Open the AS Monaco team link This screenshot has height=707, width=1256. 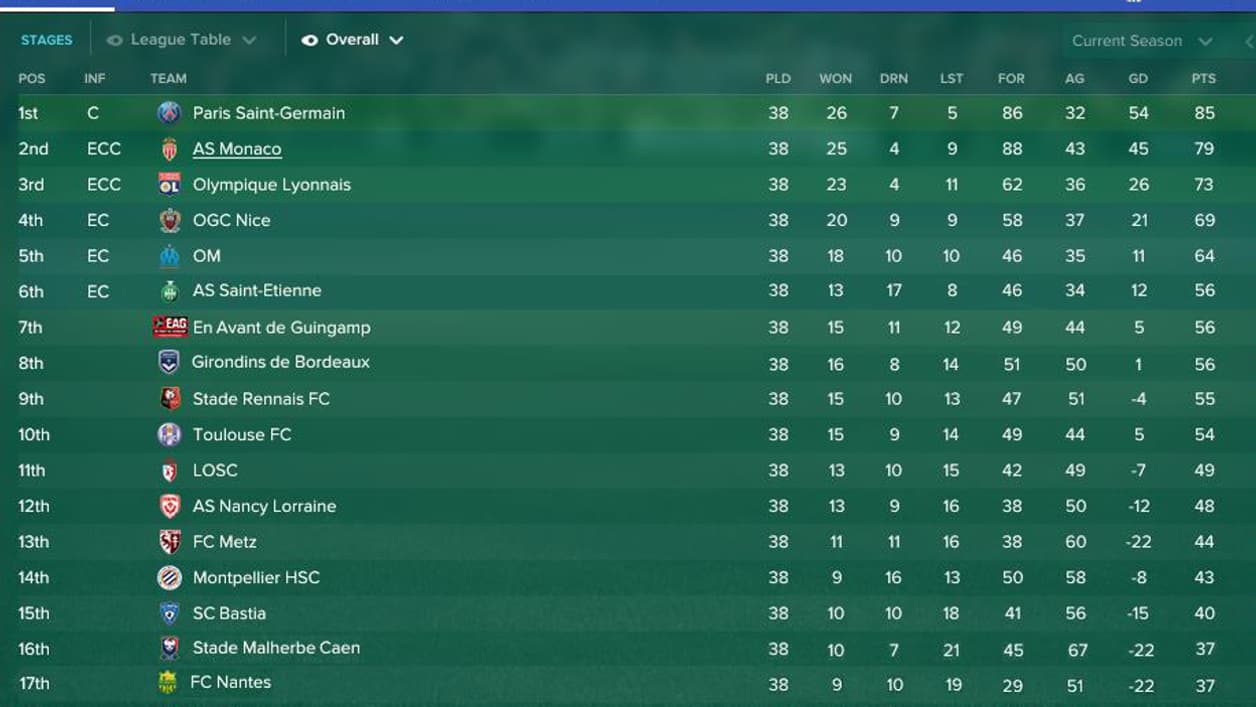[237, 149]
